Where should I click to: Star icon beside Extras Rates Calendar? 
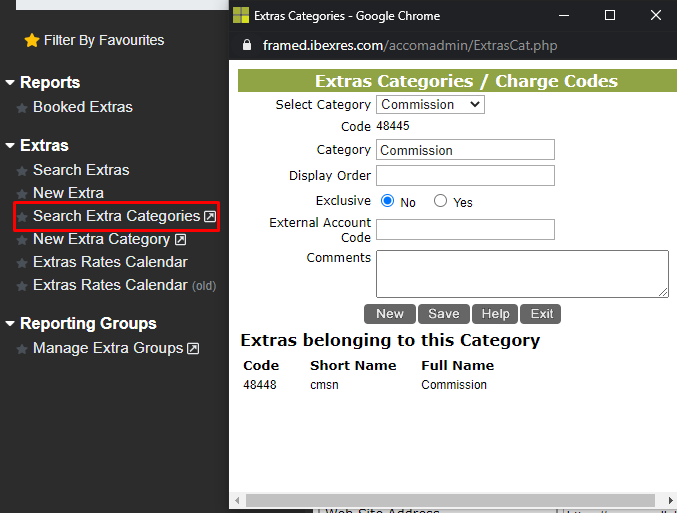tap(22, 263)
